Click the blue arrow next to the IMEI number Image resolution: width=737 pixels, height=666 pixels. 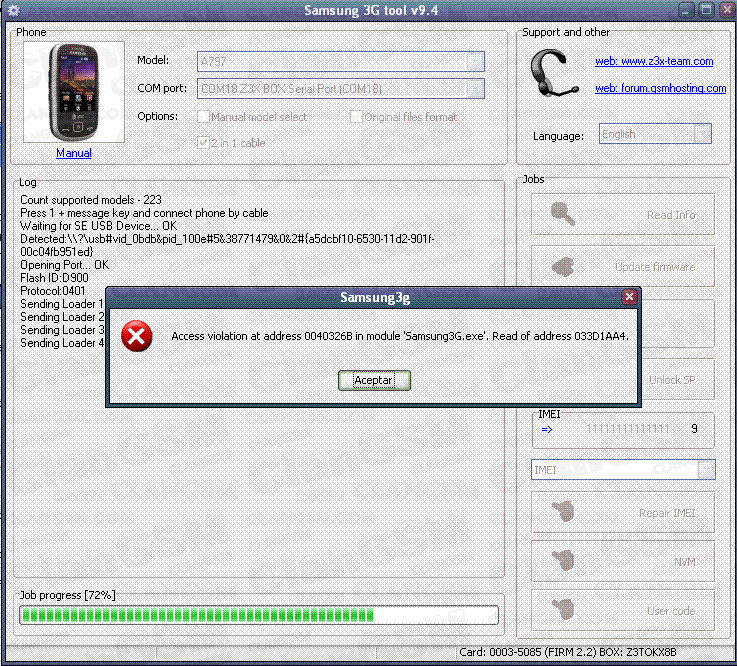click(x=547, y=429)
